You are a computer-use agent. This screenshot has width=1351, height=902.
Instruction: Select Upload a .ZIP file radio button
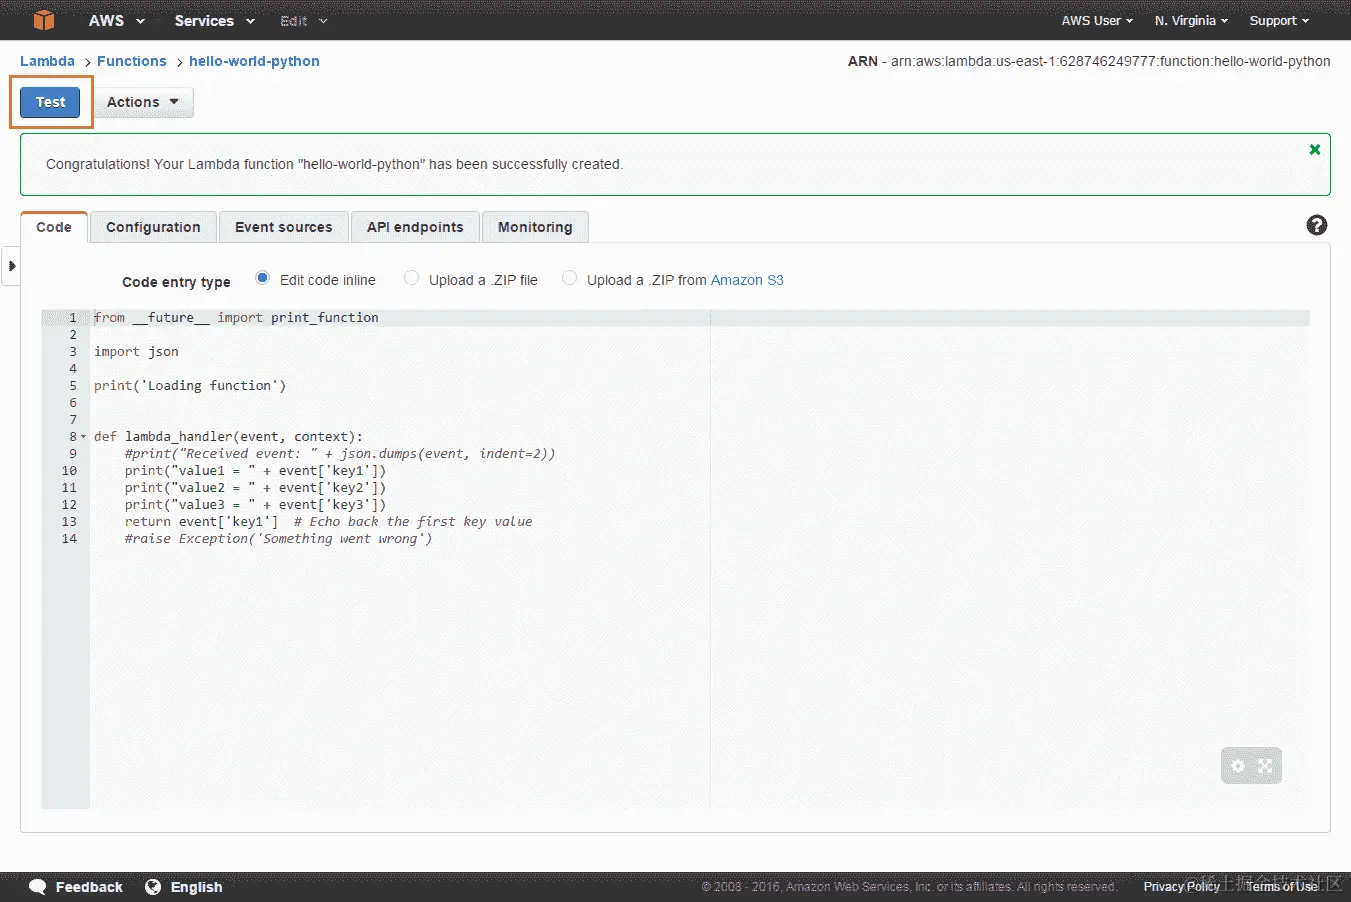[x=411, y=278]
